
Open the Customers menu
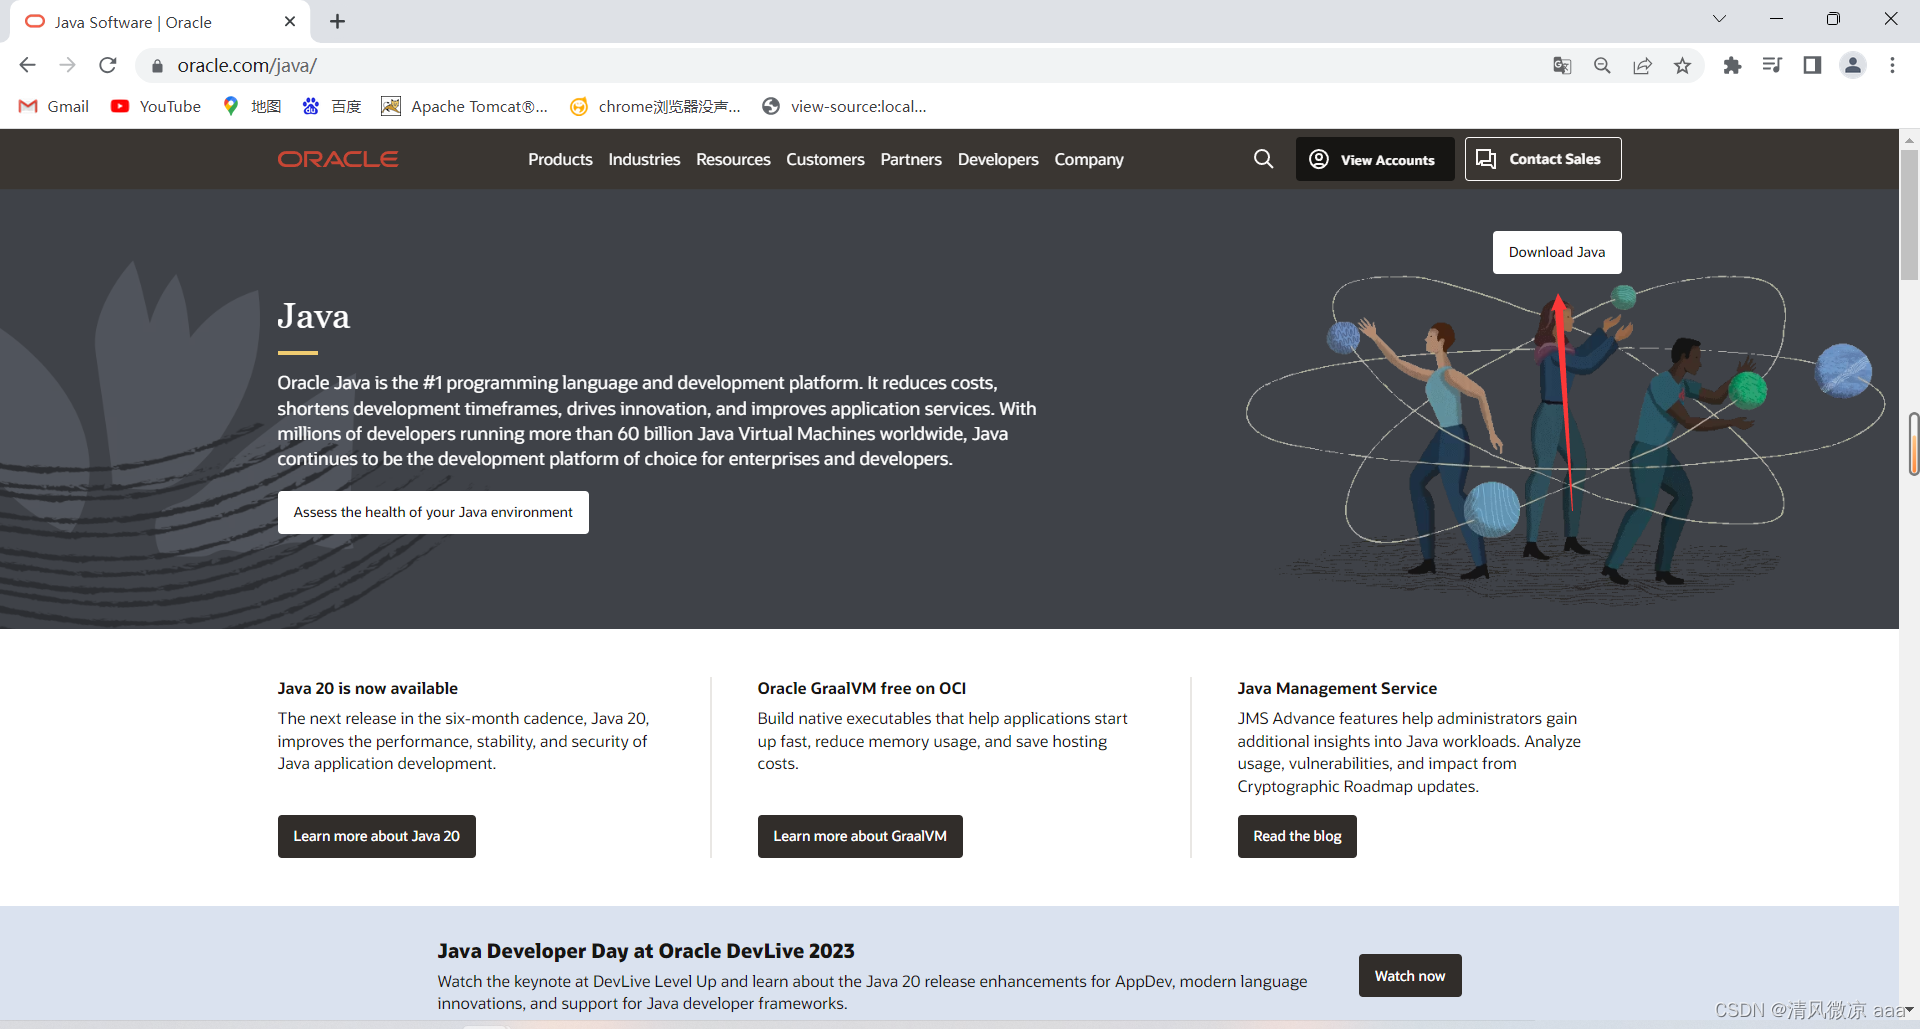[825, 159]
